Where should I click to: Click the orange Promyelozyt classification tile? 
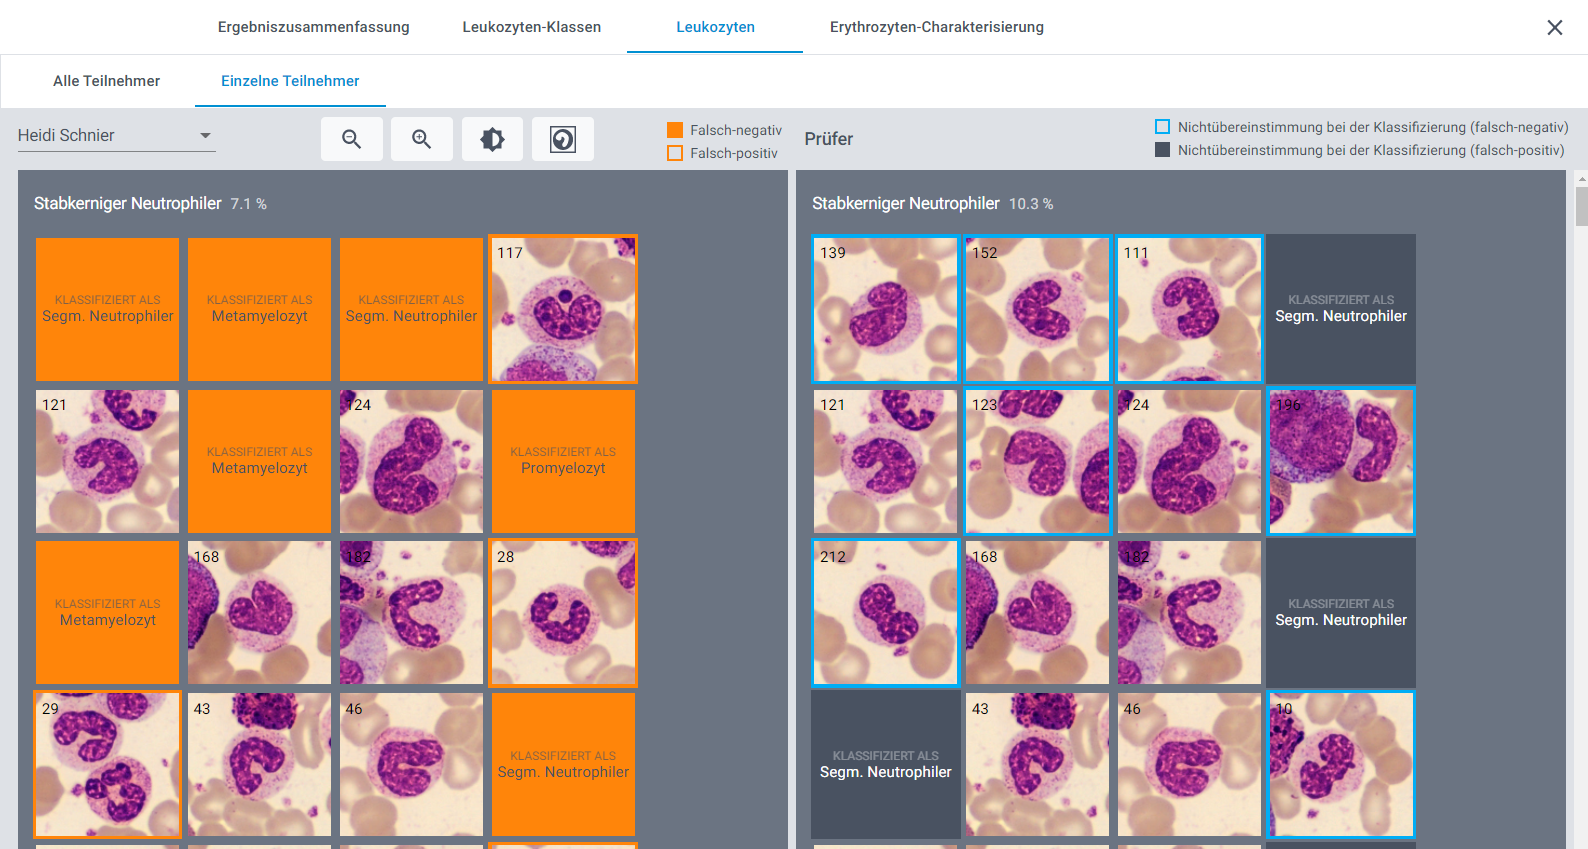click(563, 461)
